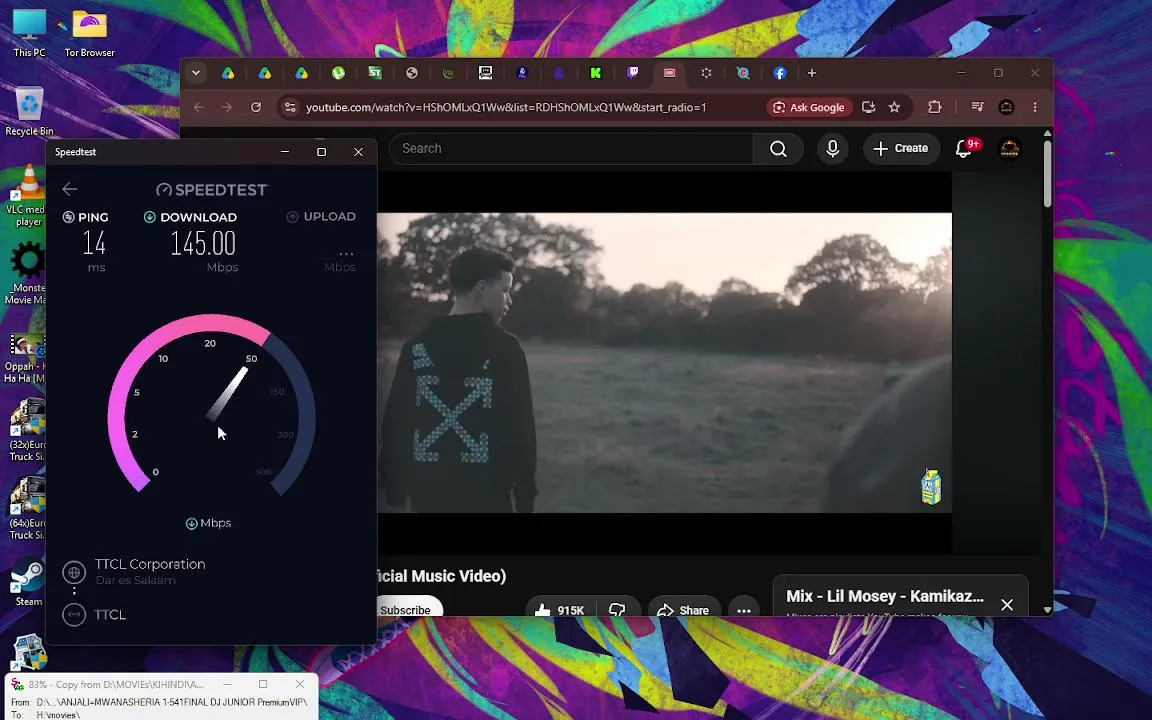
Task: Open This PC desktop icon
Action: coord(29,32)
